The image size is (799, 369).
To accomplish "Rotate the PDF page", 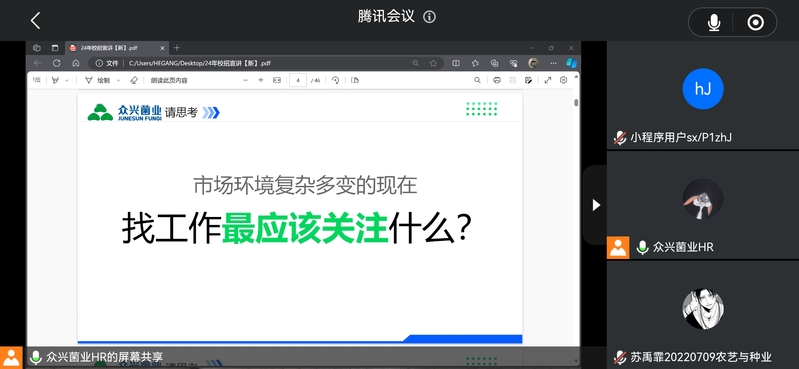I will point(335,80).
